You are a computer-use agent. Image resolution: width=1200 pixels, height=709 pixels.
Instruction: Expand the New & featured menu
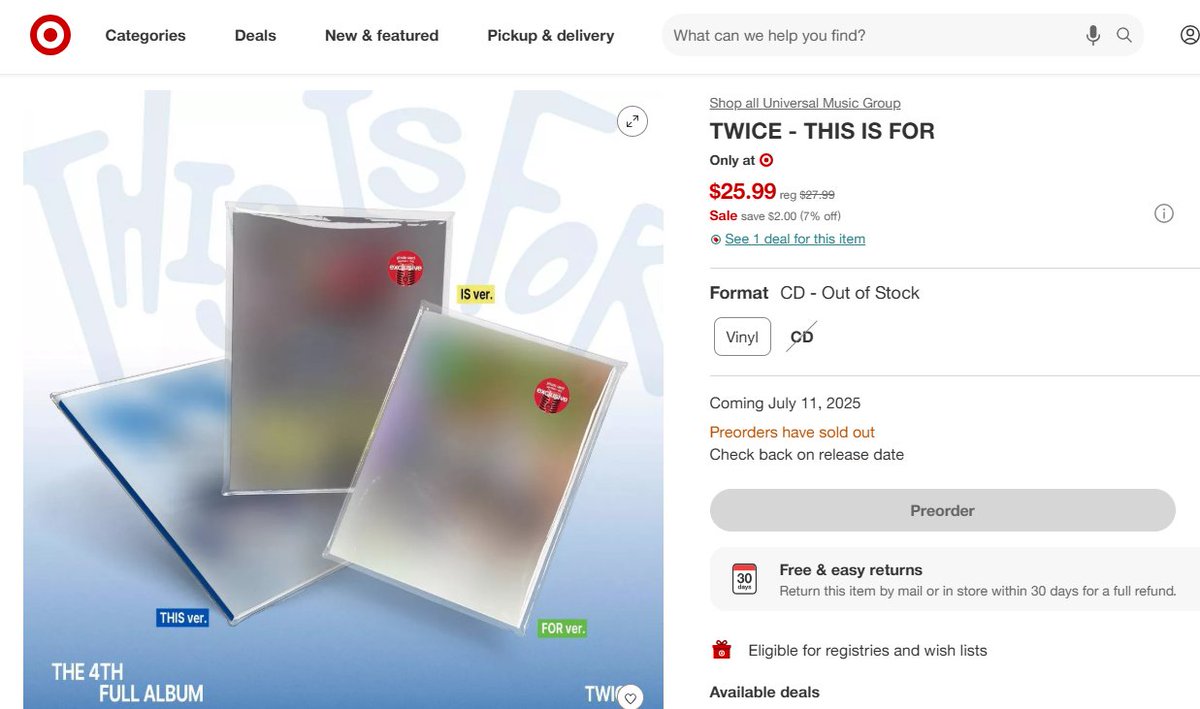tap(382, 36)
